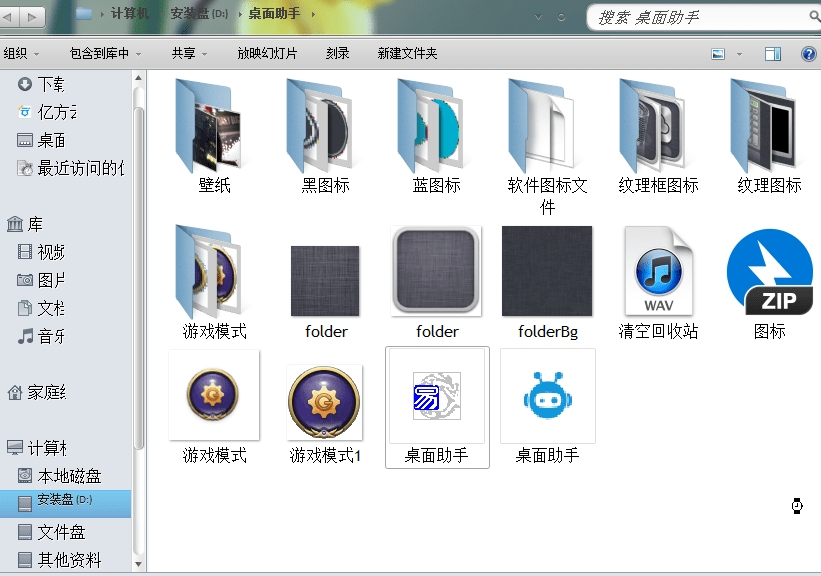Open 亿方云 in navigation pane

(47, 112)
